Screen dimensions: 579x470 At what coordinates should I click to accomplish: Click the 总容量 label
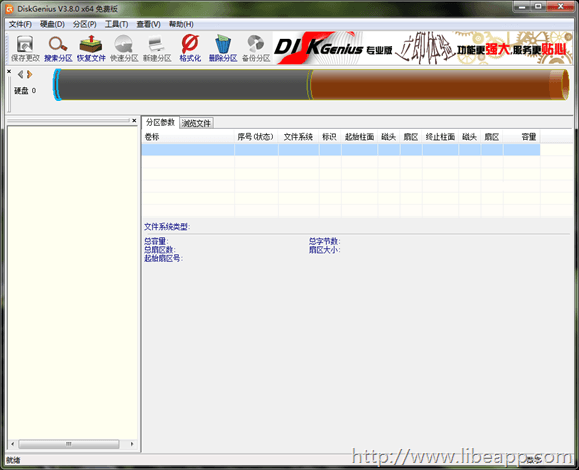tap(156, 241)
